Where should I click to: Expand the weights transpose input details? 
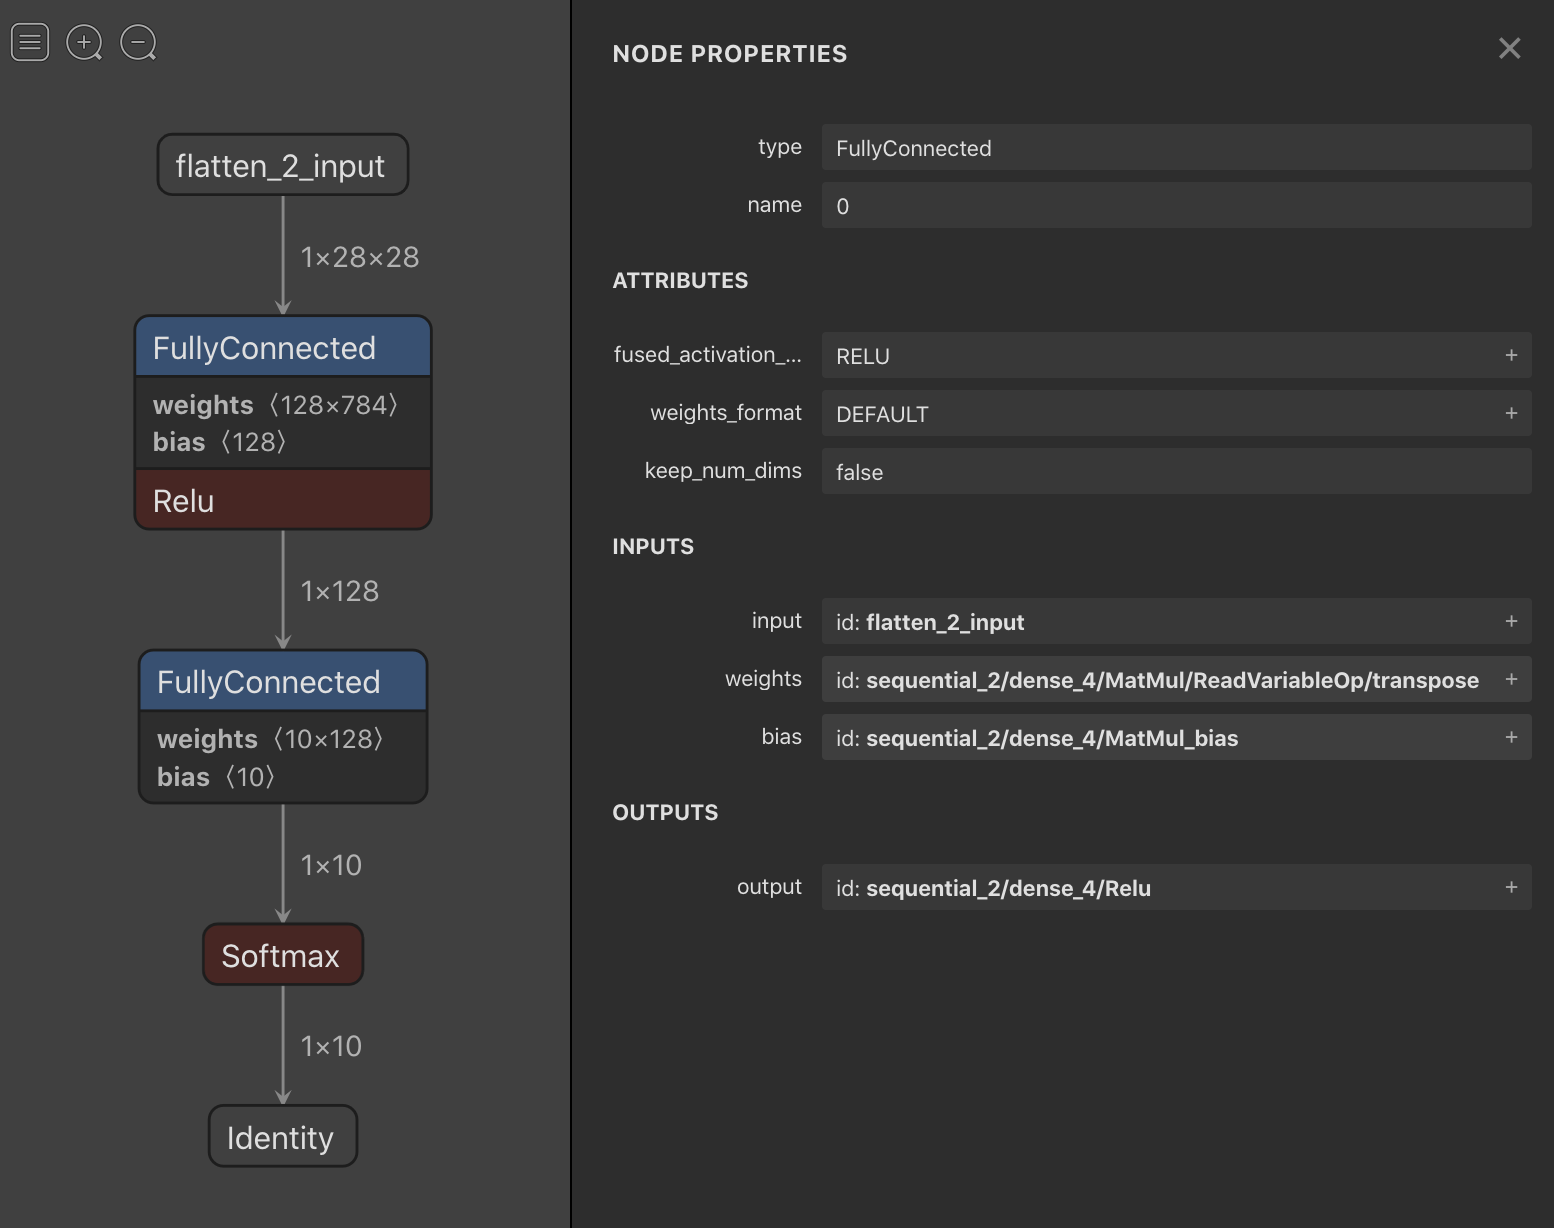1511,679
